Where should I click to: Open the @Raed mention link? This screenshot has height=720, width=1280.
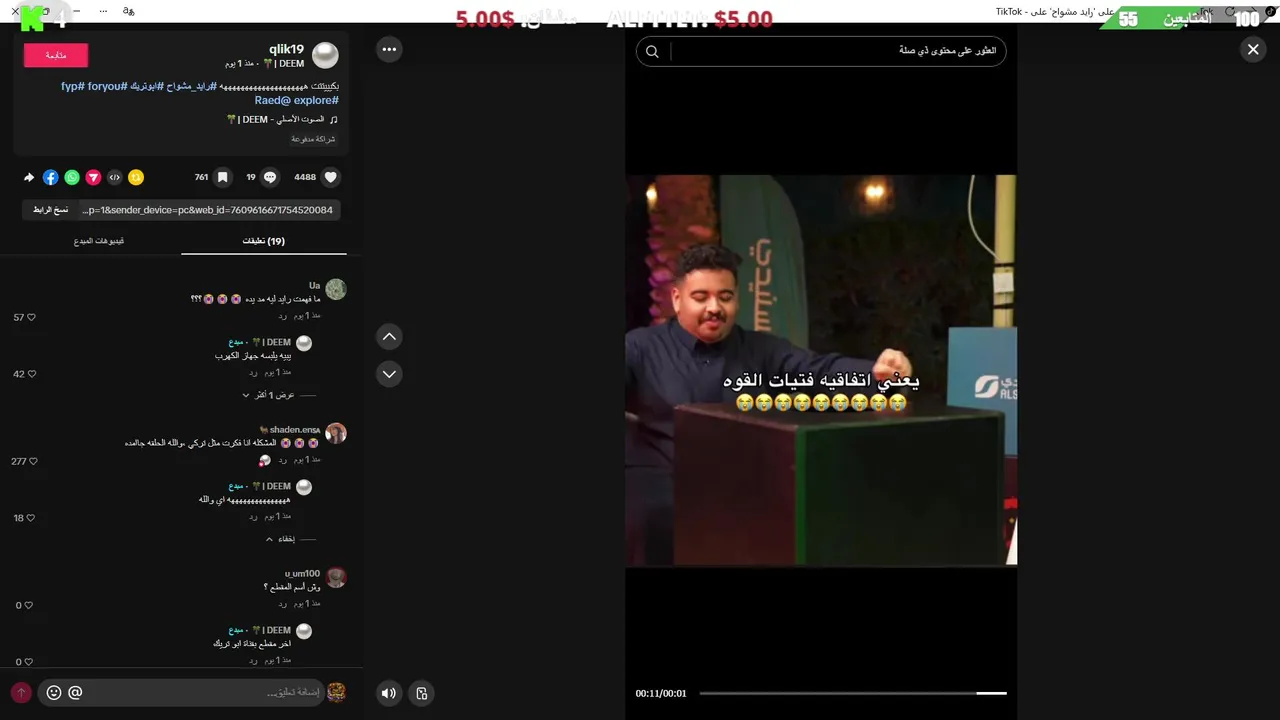click(272, 101)
